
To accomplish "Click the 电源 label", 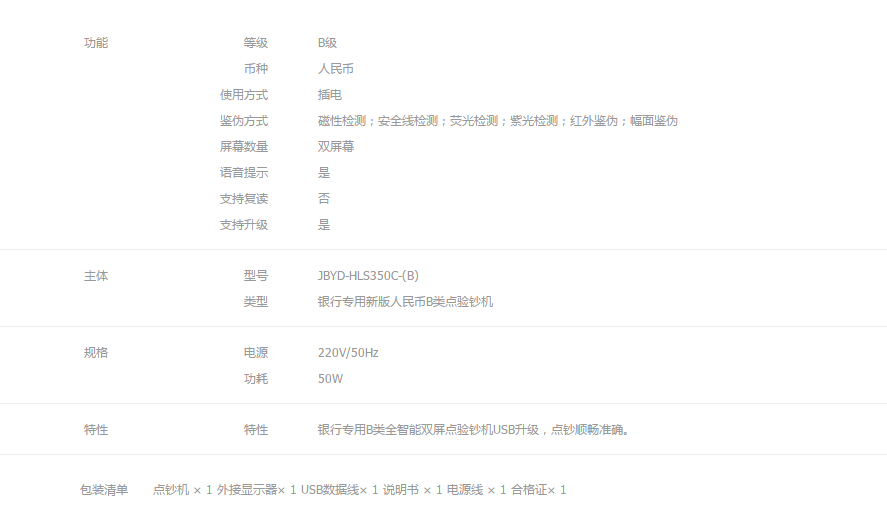I will coord(256,353).
